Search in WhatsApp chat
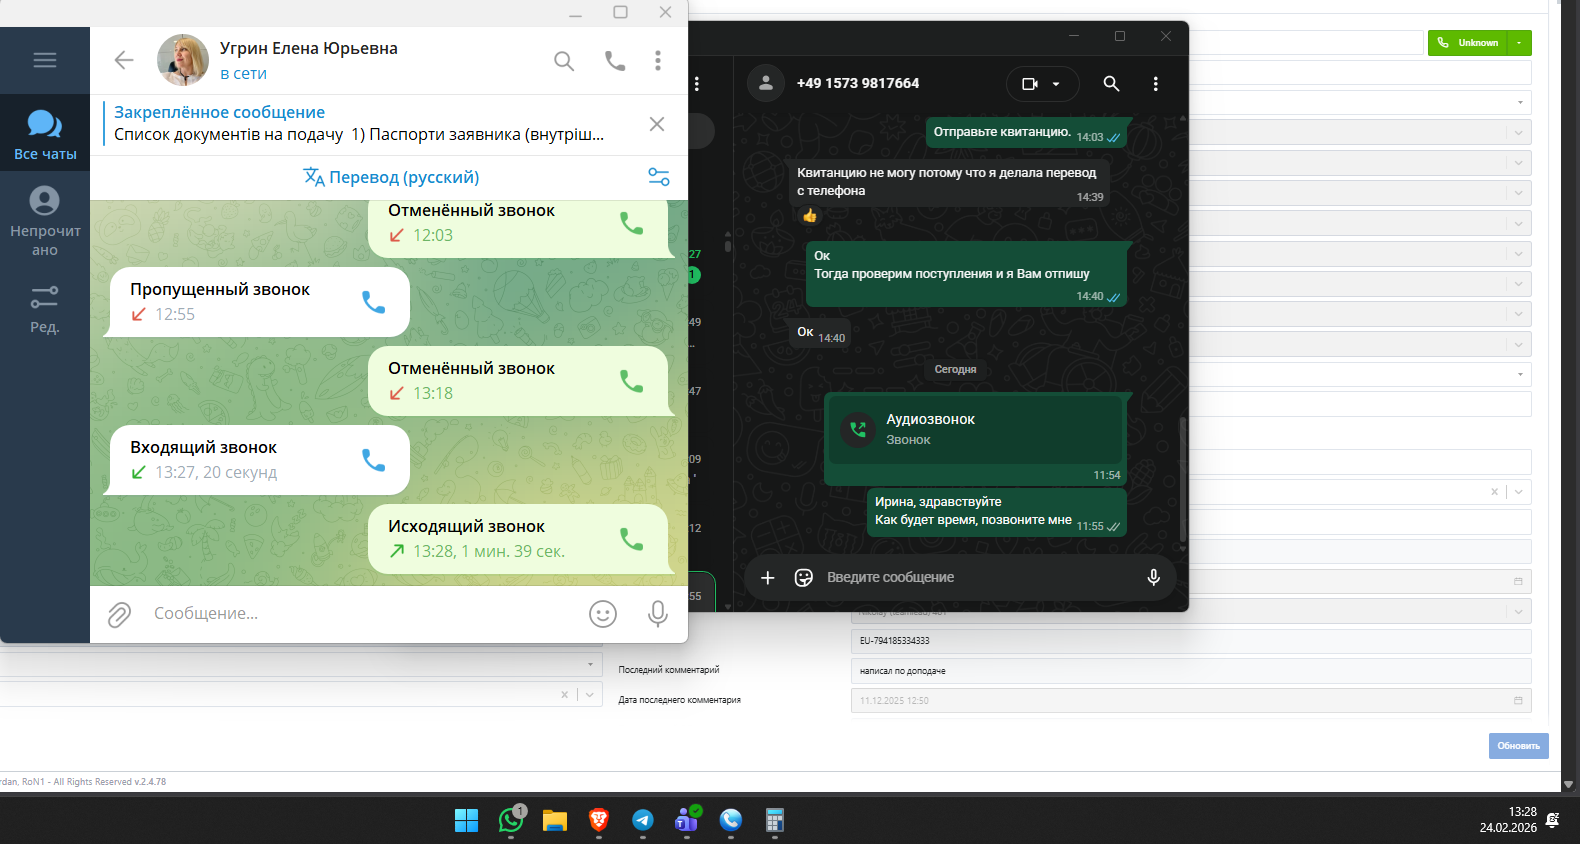1580x844 pixels. point(1111,84)
